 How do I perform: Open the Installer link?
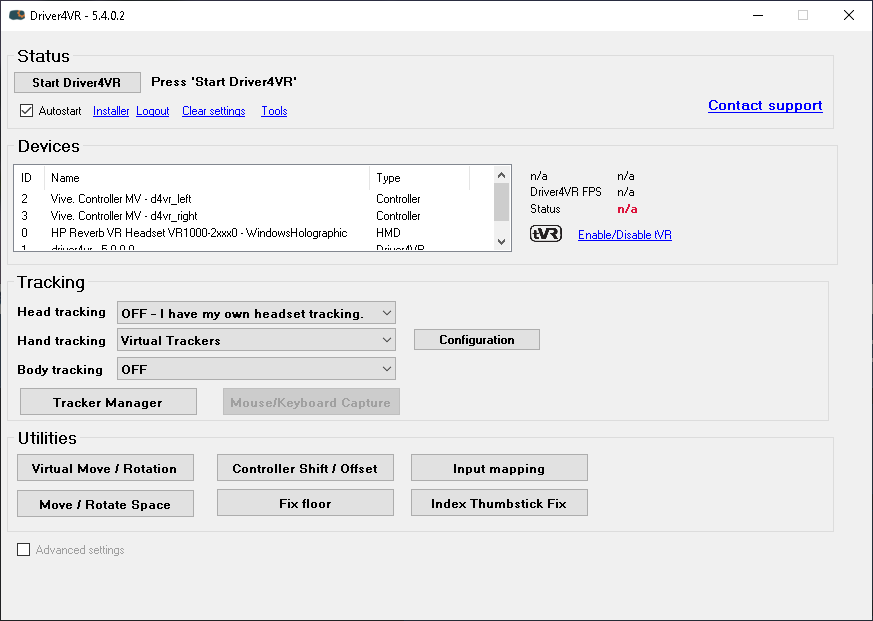111,111
